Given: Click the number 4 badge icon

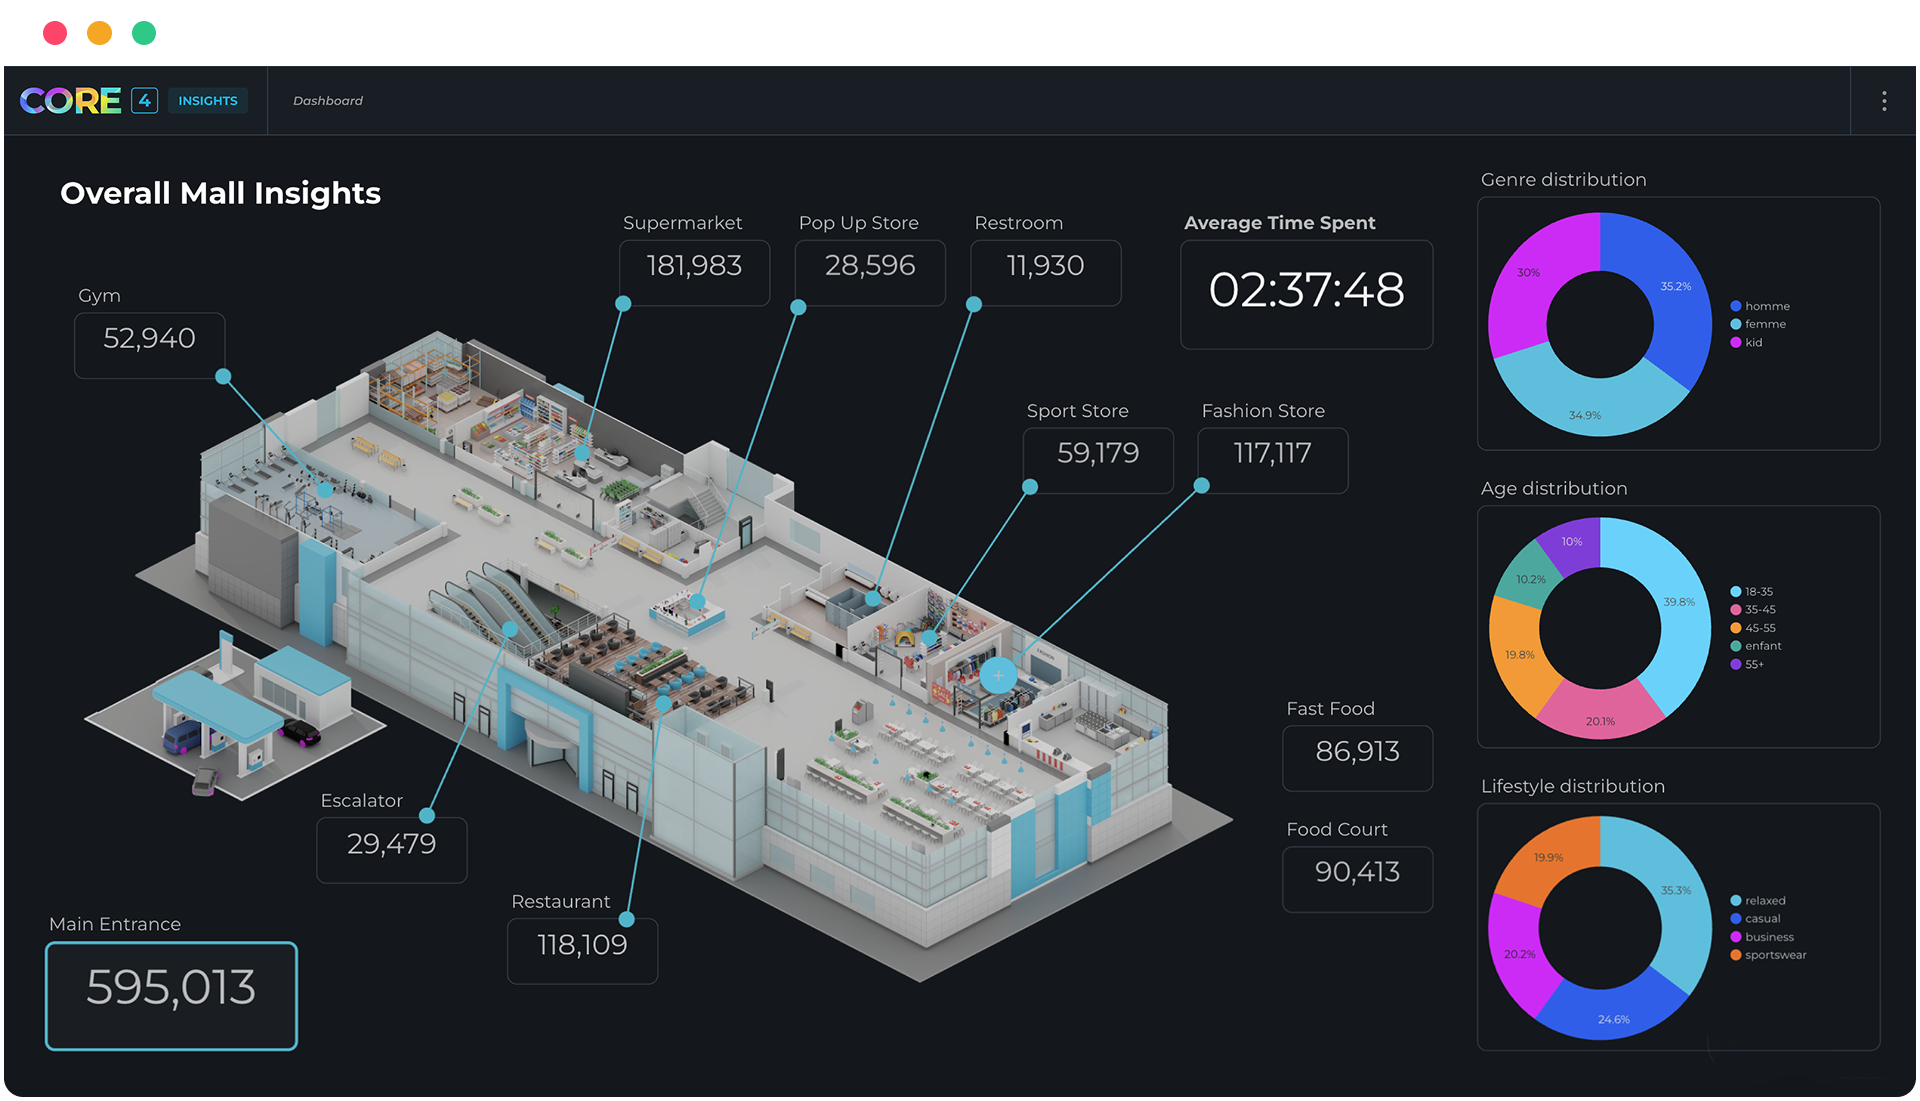Looking at the screenshot, I should [145, 101].
